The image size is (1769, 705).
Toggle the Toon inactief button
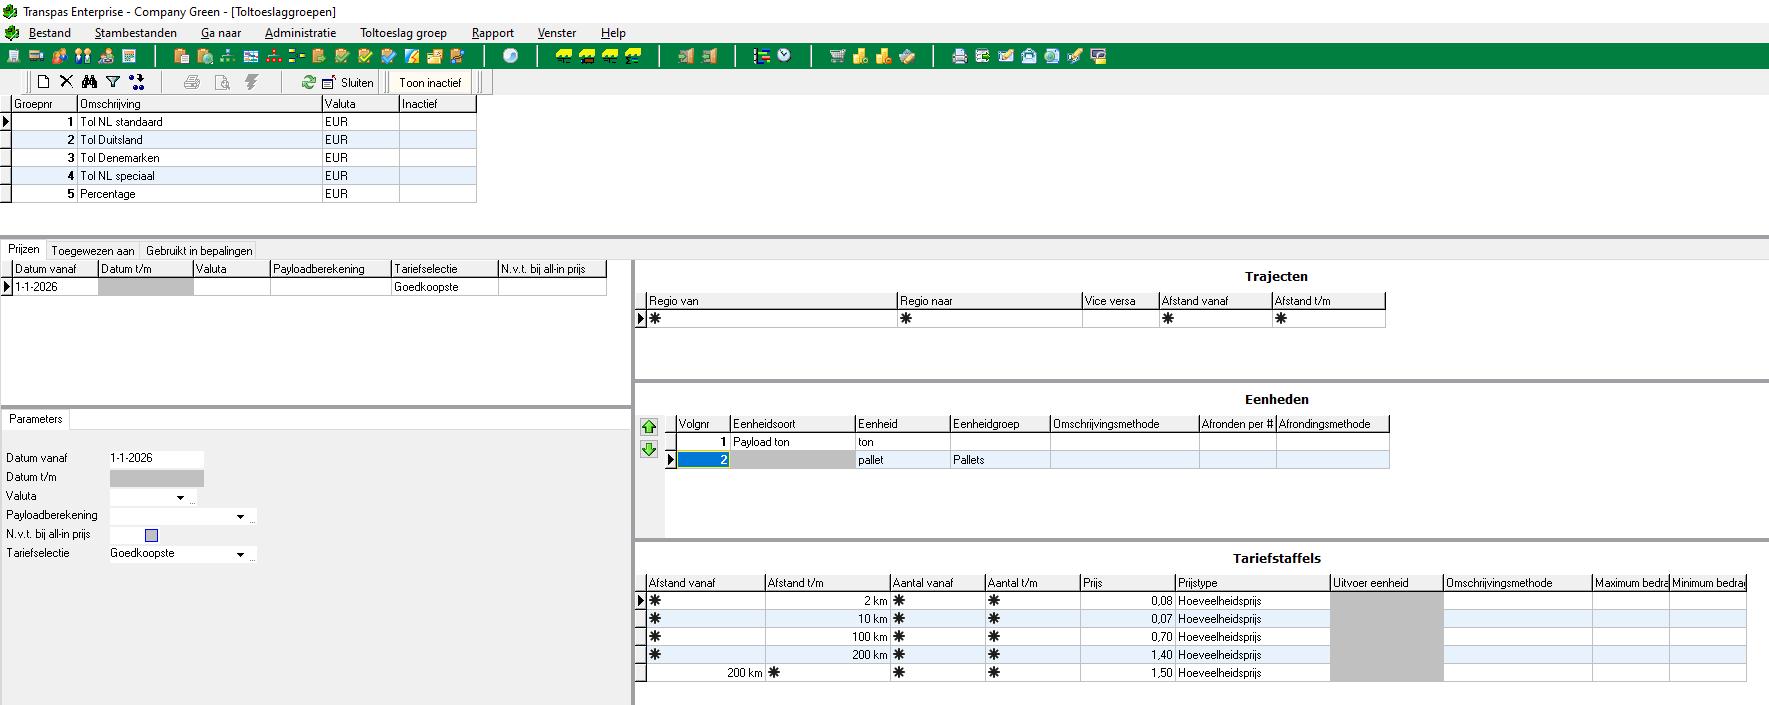pos(430,83)
